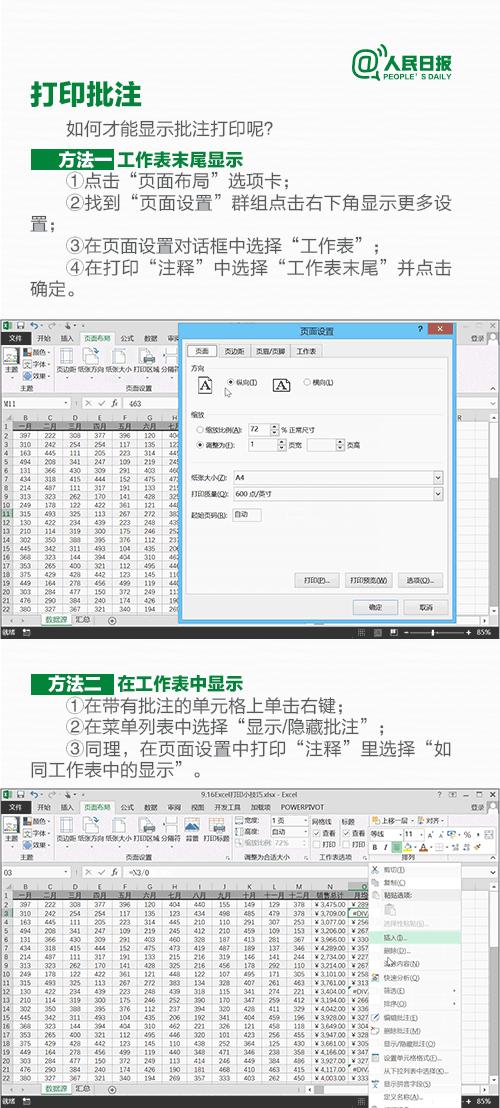Screen dimensions: 500x1108
Task: Select the 横向 landscape radio button
Action: pyautogui.click(x=307, y=382)
